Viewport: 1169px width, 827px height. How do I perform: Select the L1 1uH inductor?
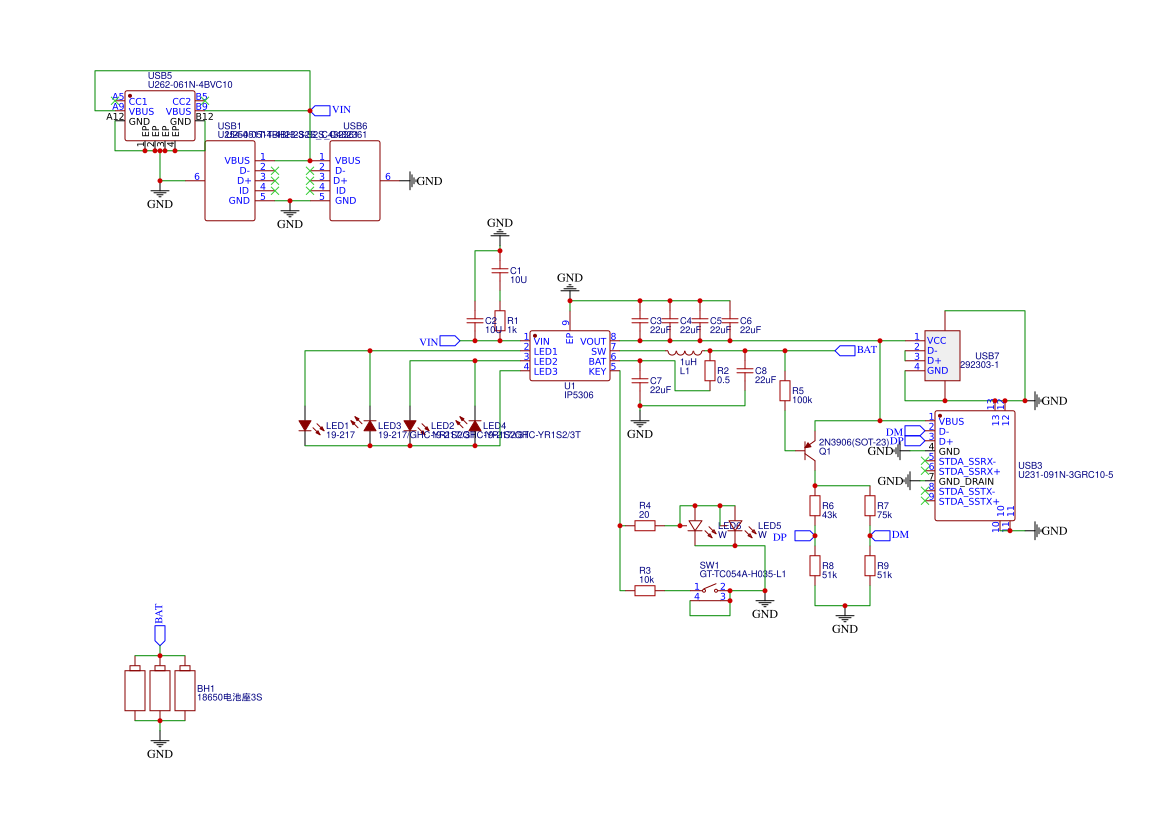click(685, 352)
